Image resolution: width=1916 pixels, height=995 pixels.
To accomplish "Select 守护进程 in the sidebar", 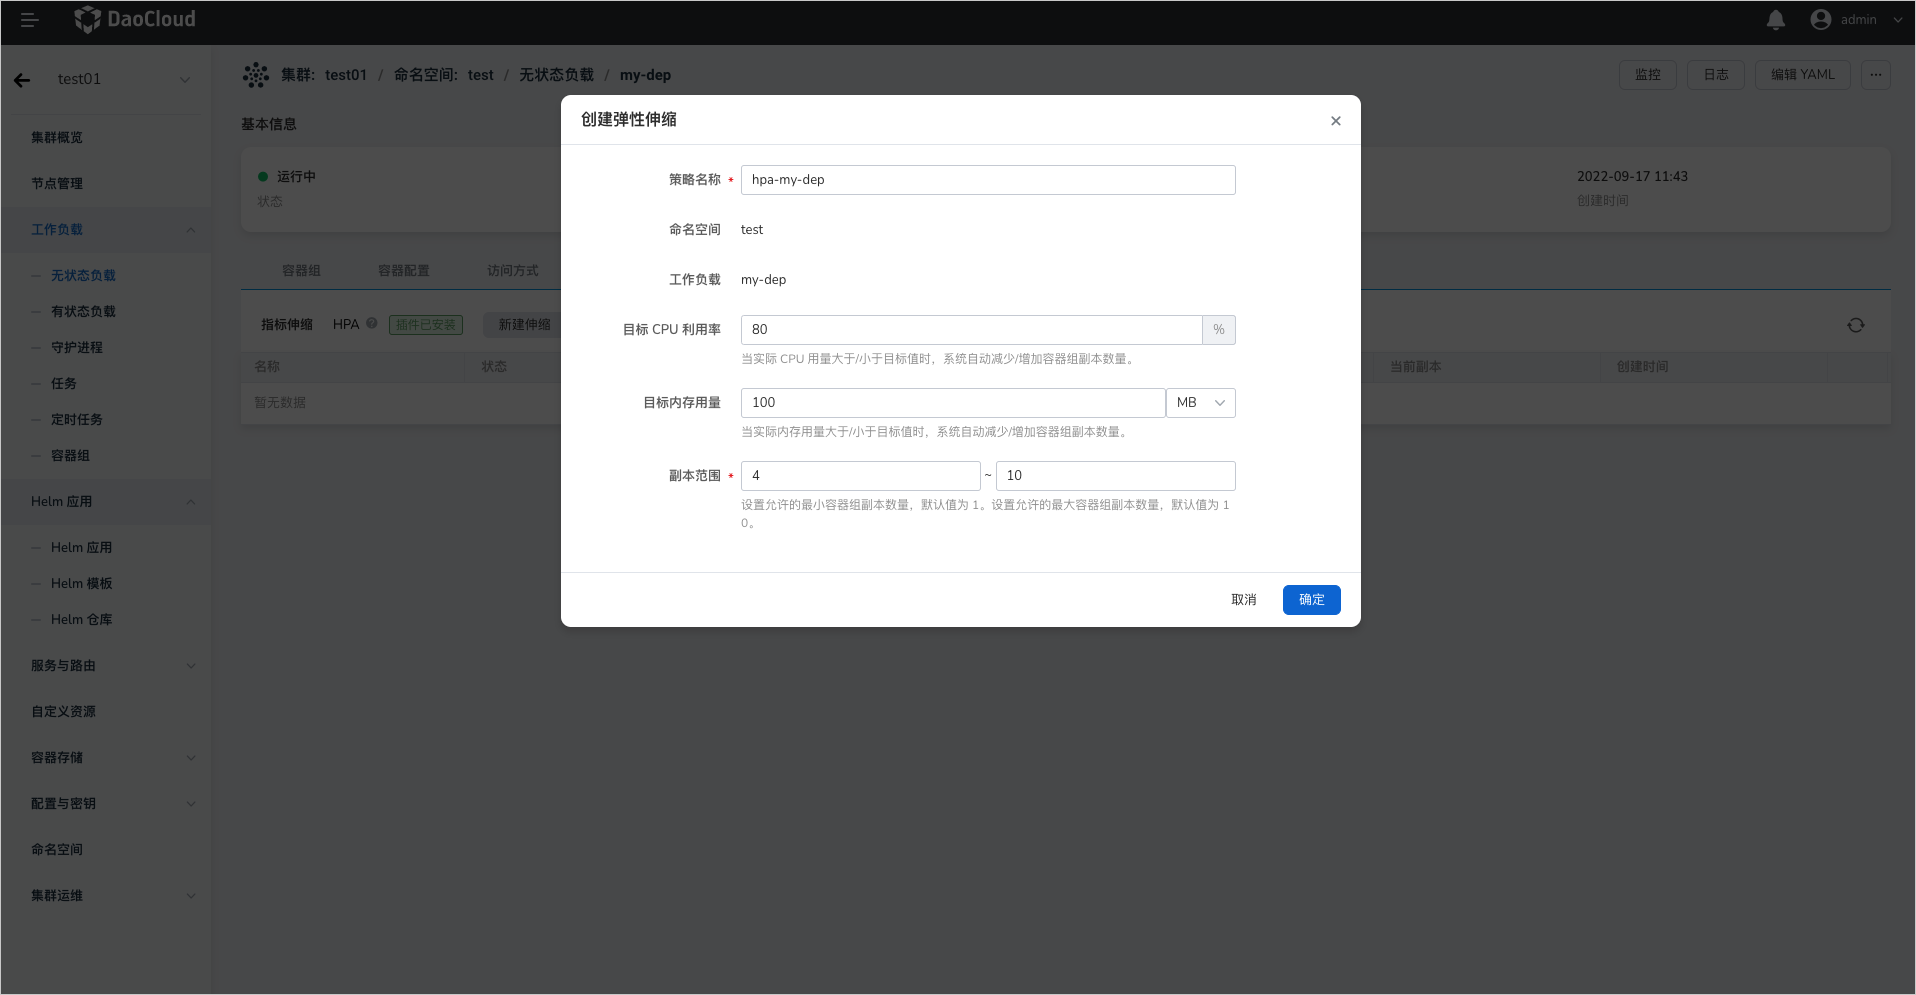I will pos(77,348).
